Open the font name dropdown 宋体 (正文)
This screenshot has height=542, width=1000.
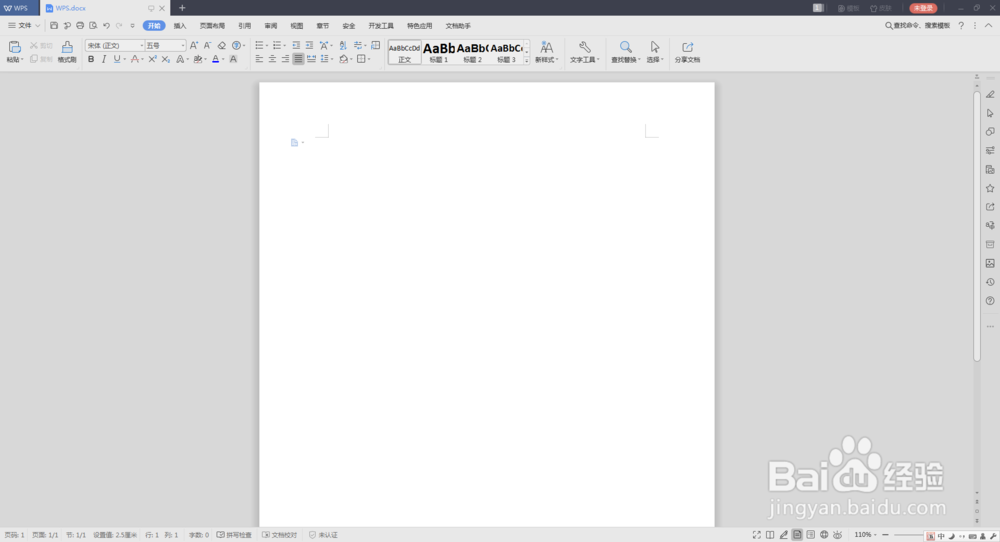(x=142, y=46)
